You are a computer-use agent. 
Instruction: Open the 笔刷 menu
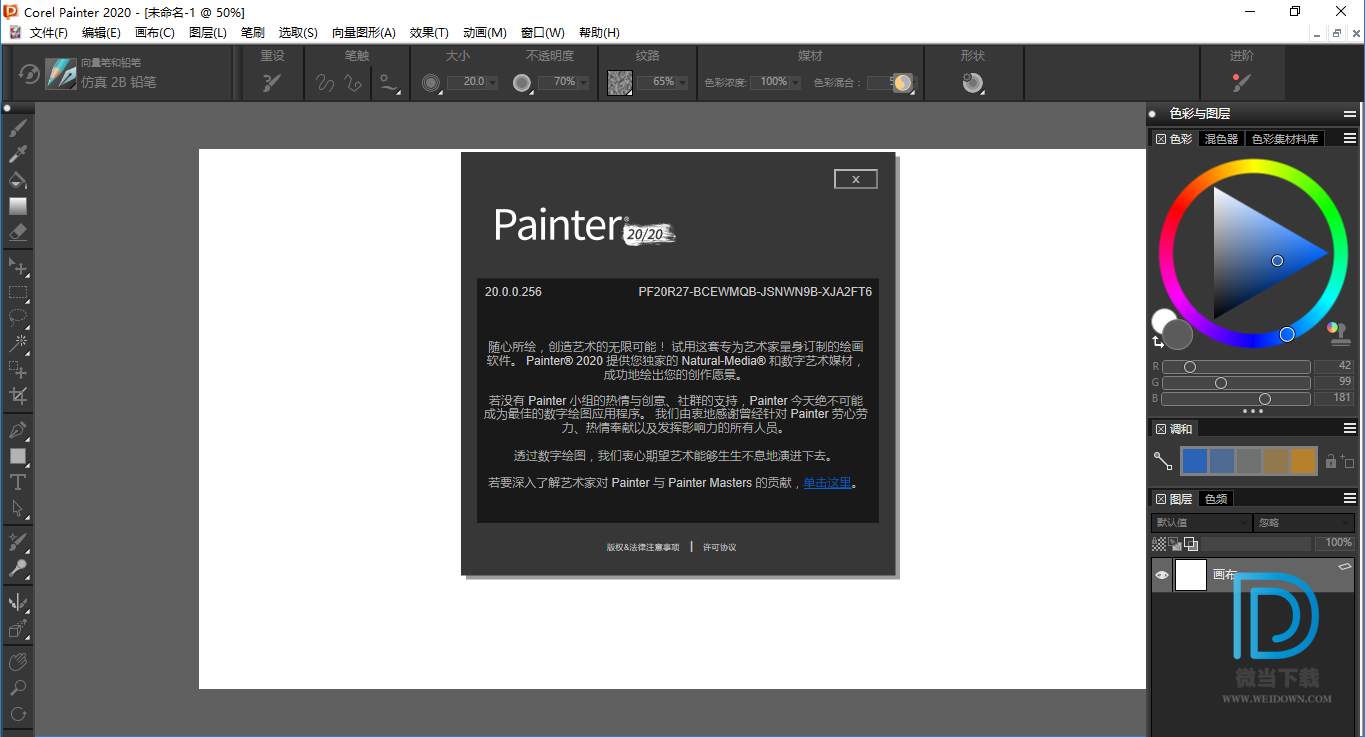point(253,33)
